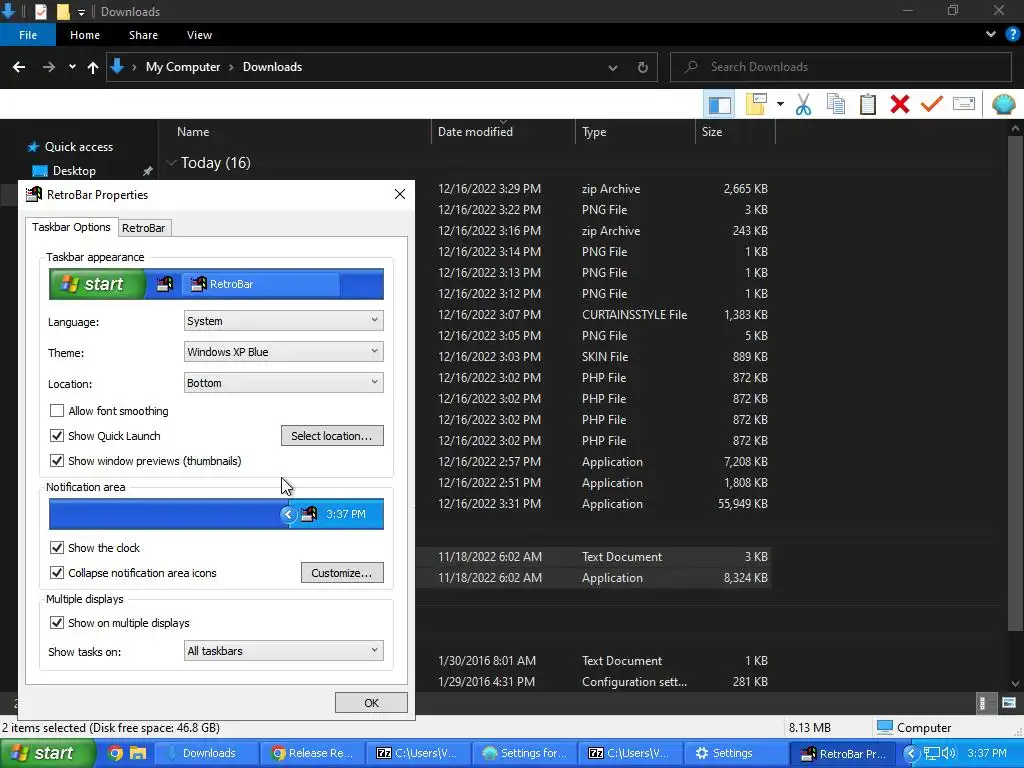1024x768 pixels.
Task: Select the Taskbar Options tab
Action: click(x=71, y=227)
